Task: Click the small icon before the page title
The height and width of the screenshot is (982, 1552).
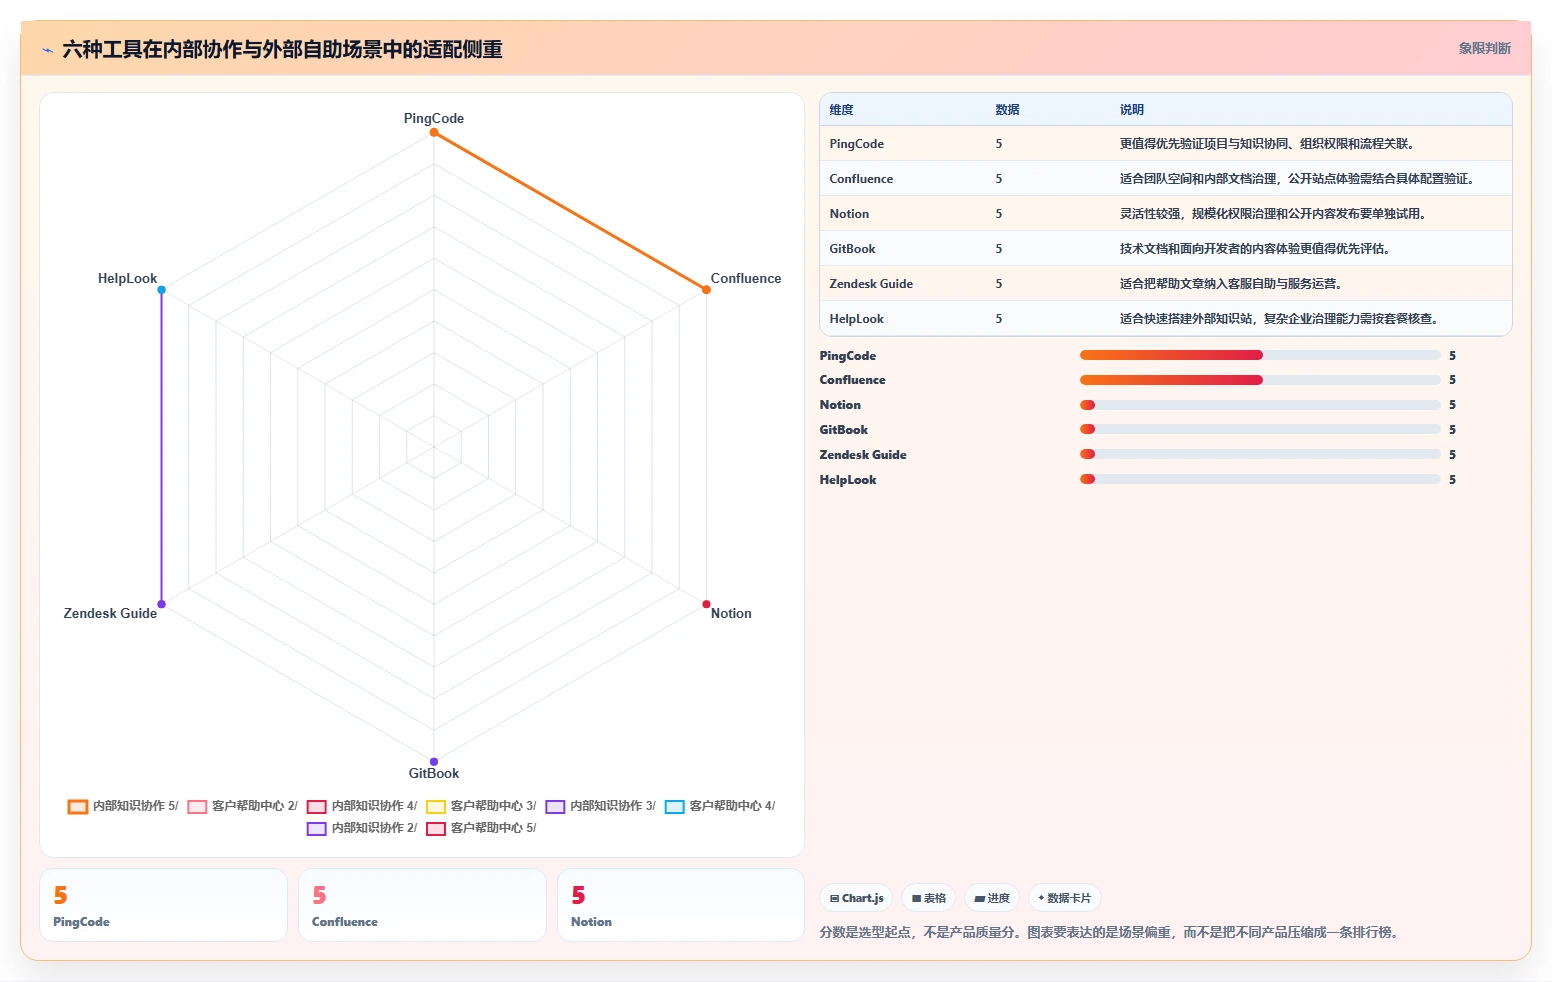Action: pyautogui.click(x=47, y=50)
